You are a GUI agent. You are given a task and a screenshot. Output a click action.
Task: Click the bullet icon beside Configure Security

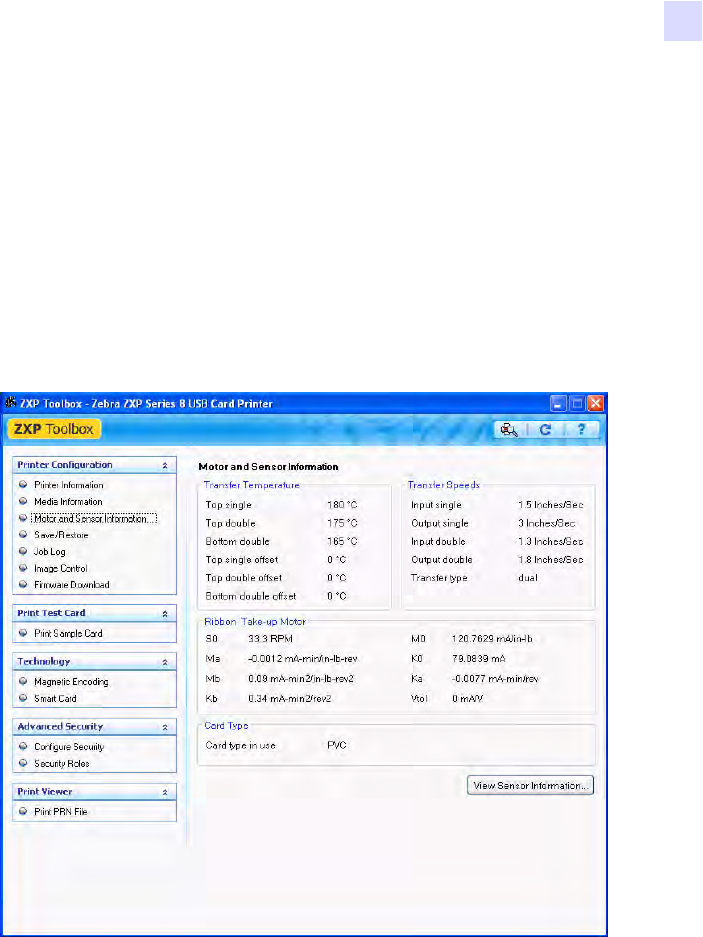[23, 746]
